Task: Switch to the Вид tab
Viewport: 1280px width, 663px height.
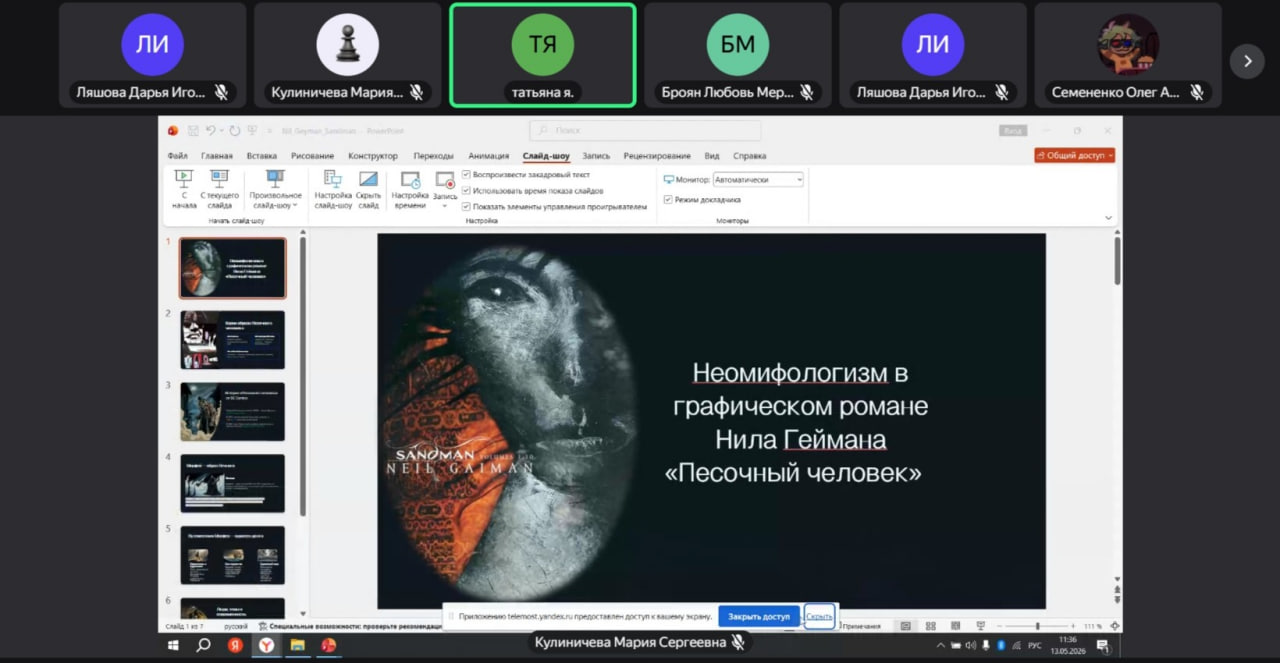Action: coord(712,156)
